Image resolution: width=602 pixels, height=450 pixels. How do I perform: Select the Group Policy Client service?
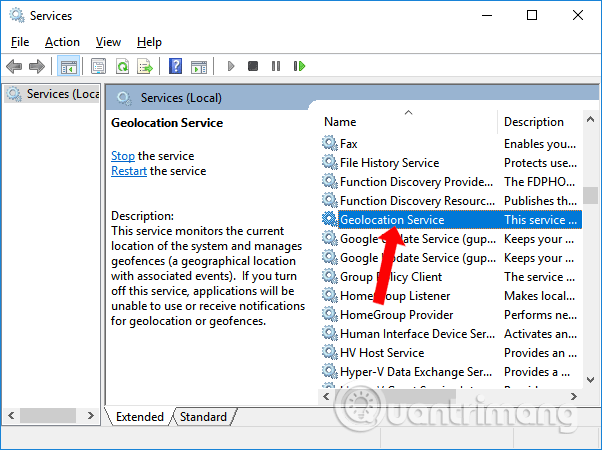coord(391,277)
